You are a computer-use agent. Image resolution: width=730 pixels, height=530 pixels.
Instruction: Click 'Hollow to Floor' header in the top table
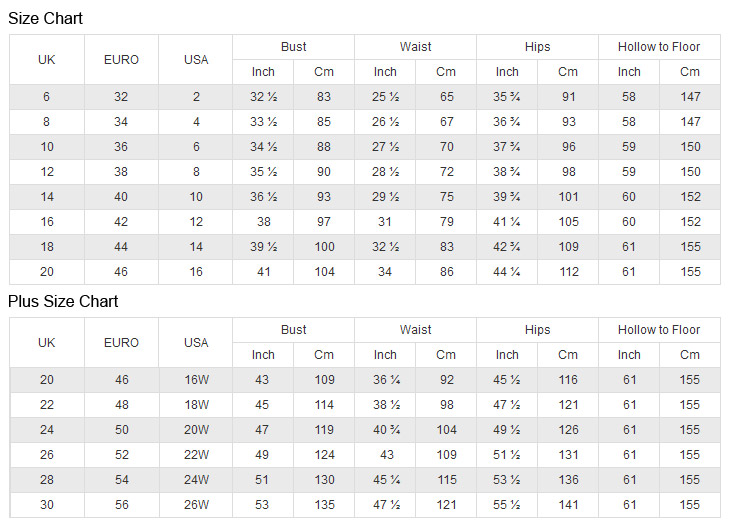659,47
